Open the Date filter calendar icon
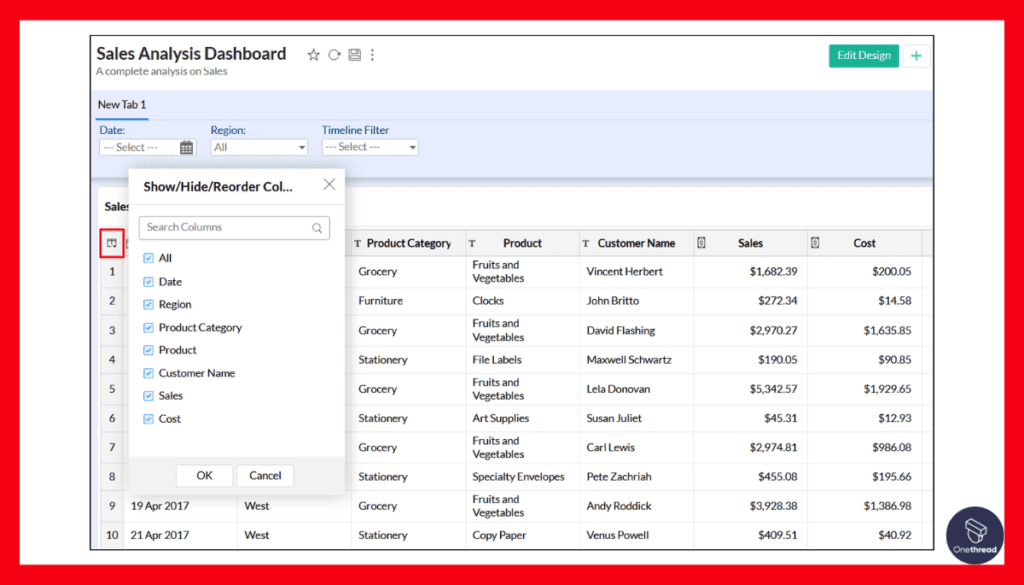Viewport: 1024px width, 585px height. click(186, 148)
